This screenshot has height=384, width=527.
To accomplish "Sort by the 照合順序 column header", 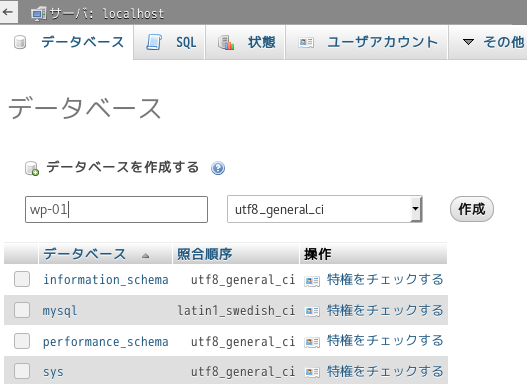I will pyautogui.click(x=205, y=254).
